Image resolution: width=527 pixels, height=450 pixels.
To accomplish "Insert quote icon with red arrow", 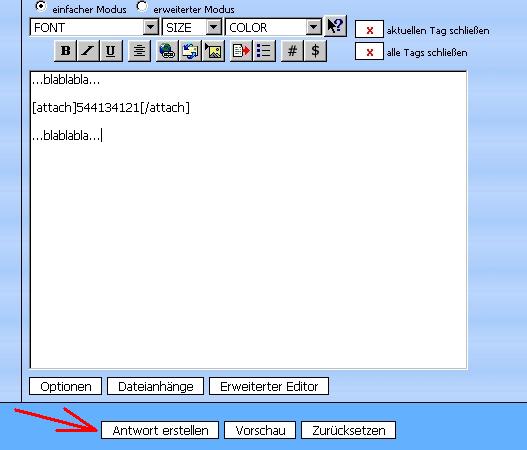I will (x=241, y=51).
